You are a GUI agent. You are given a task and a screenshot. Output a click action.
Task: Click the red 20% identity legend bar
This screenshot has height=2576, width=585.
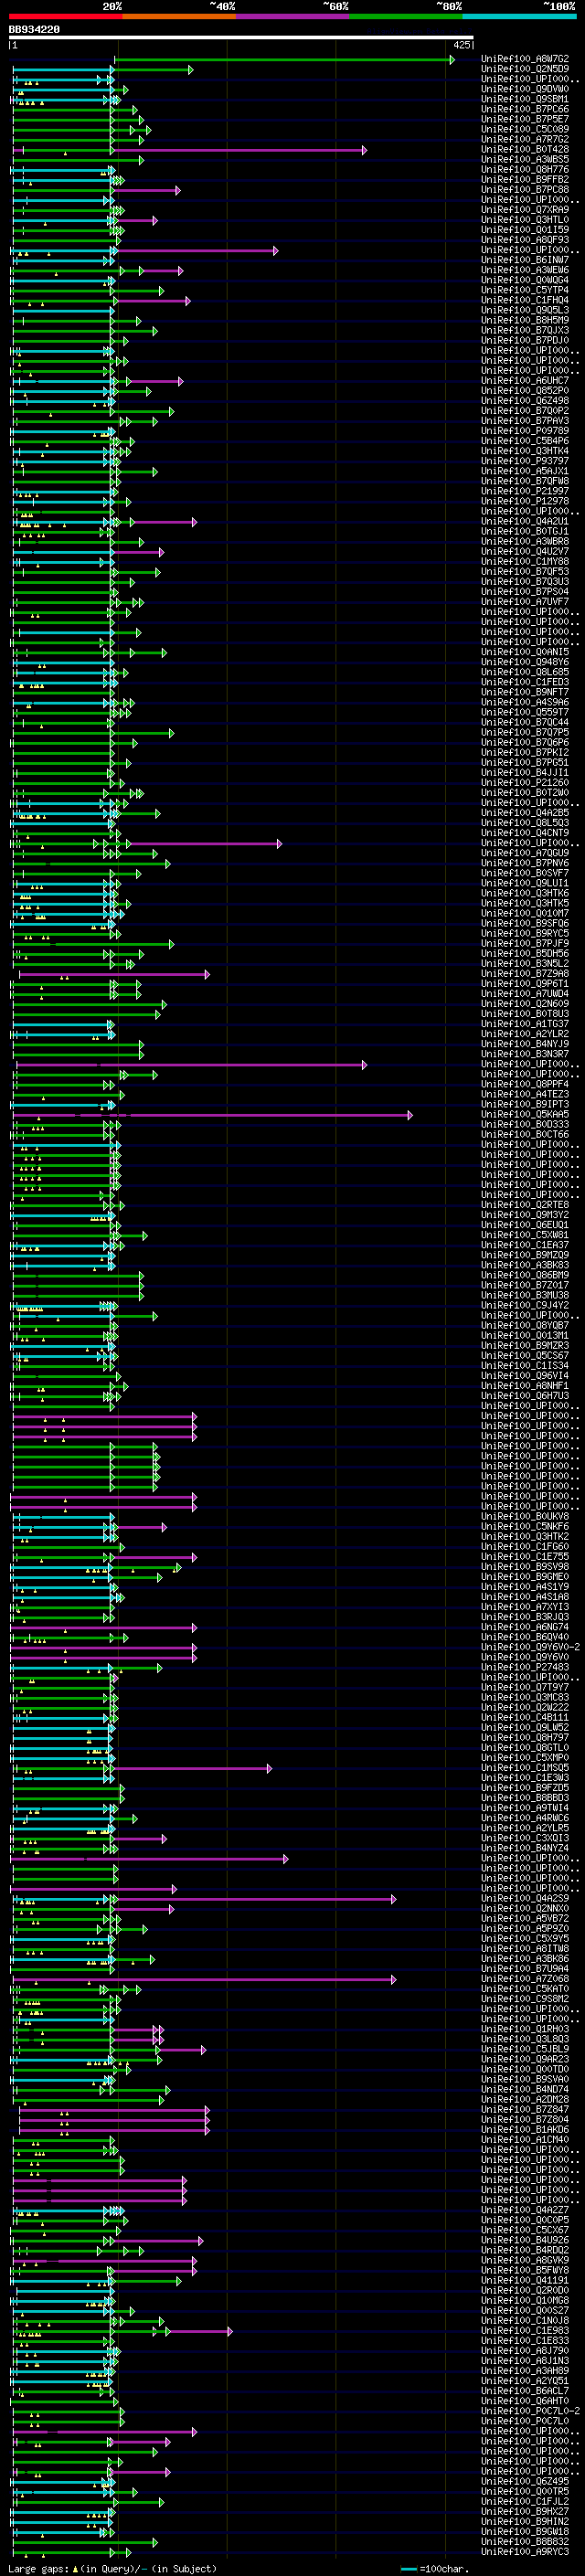pyautogui.click(x=65, y=16)
